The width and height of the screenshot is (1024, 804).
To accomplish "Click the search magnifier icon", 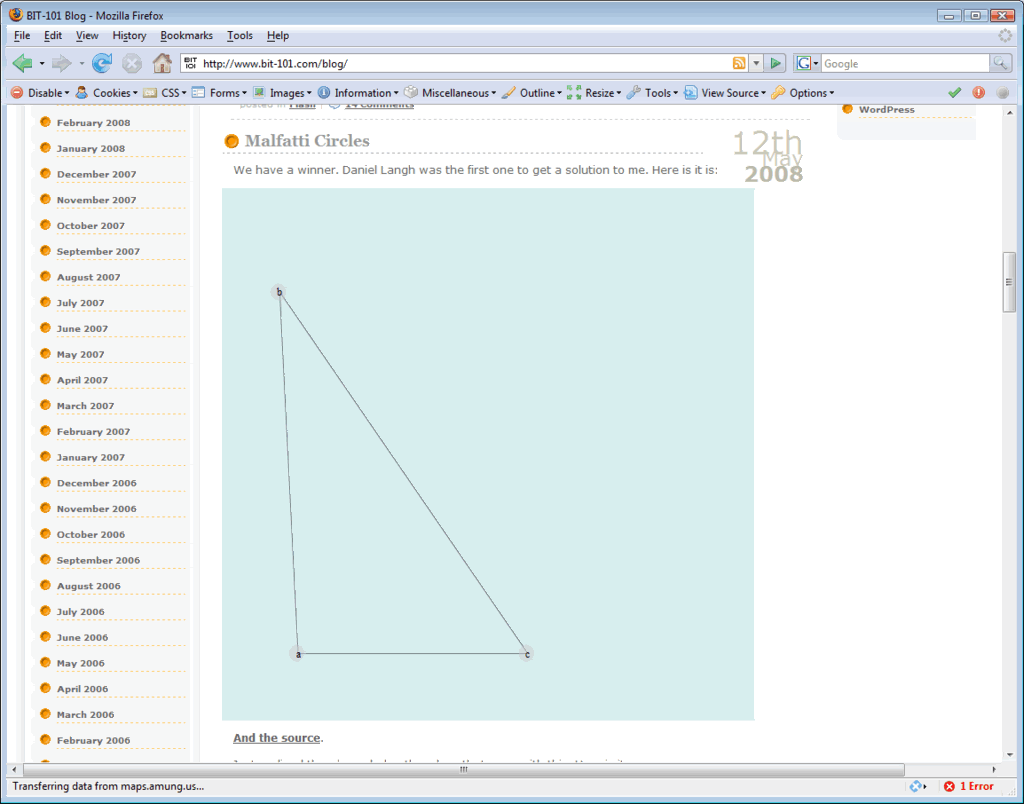I will click(1000, 63).
